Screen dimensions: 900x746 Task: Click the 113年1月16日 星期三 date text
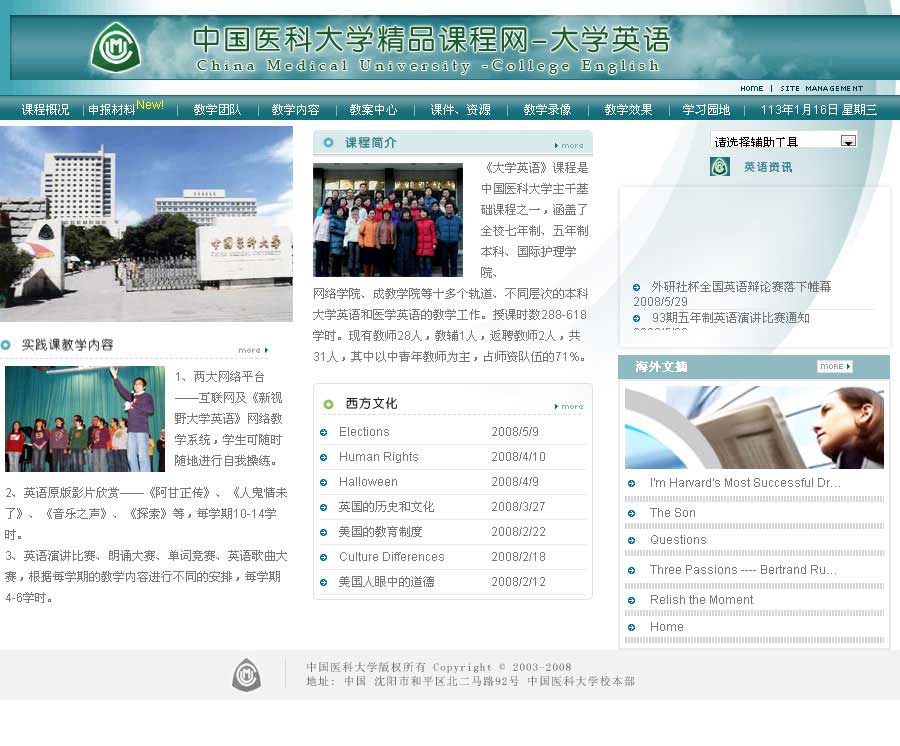pyautogui.click(x=818, y=110)
